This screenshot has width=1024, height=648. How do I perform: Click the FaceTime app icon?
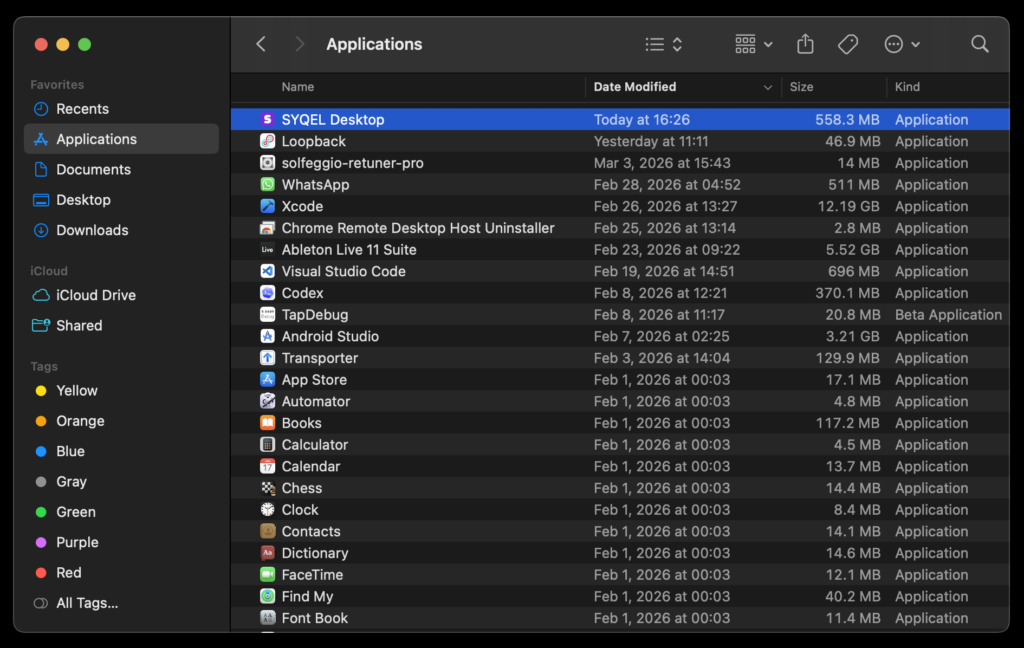[267, 575]
